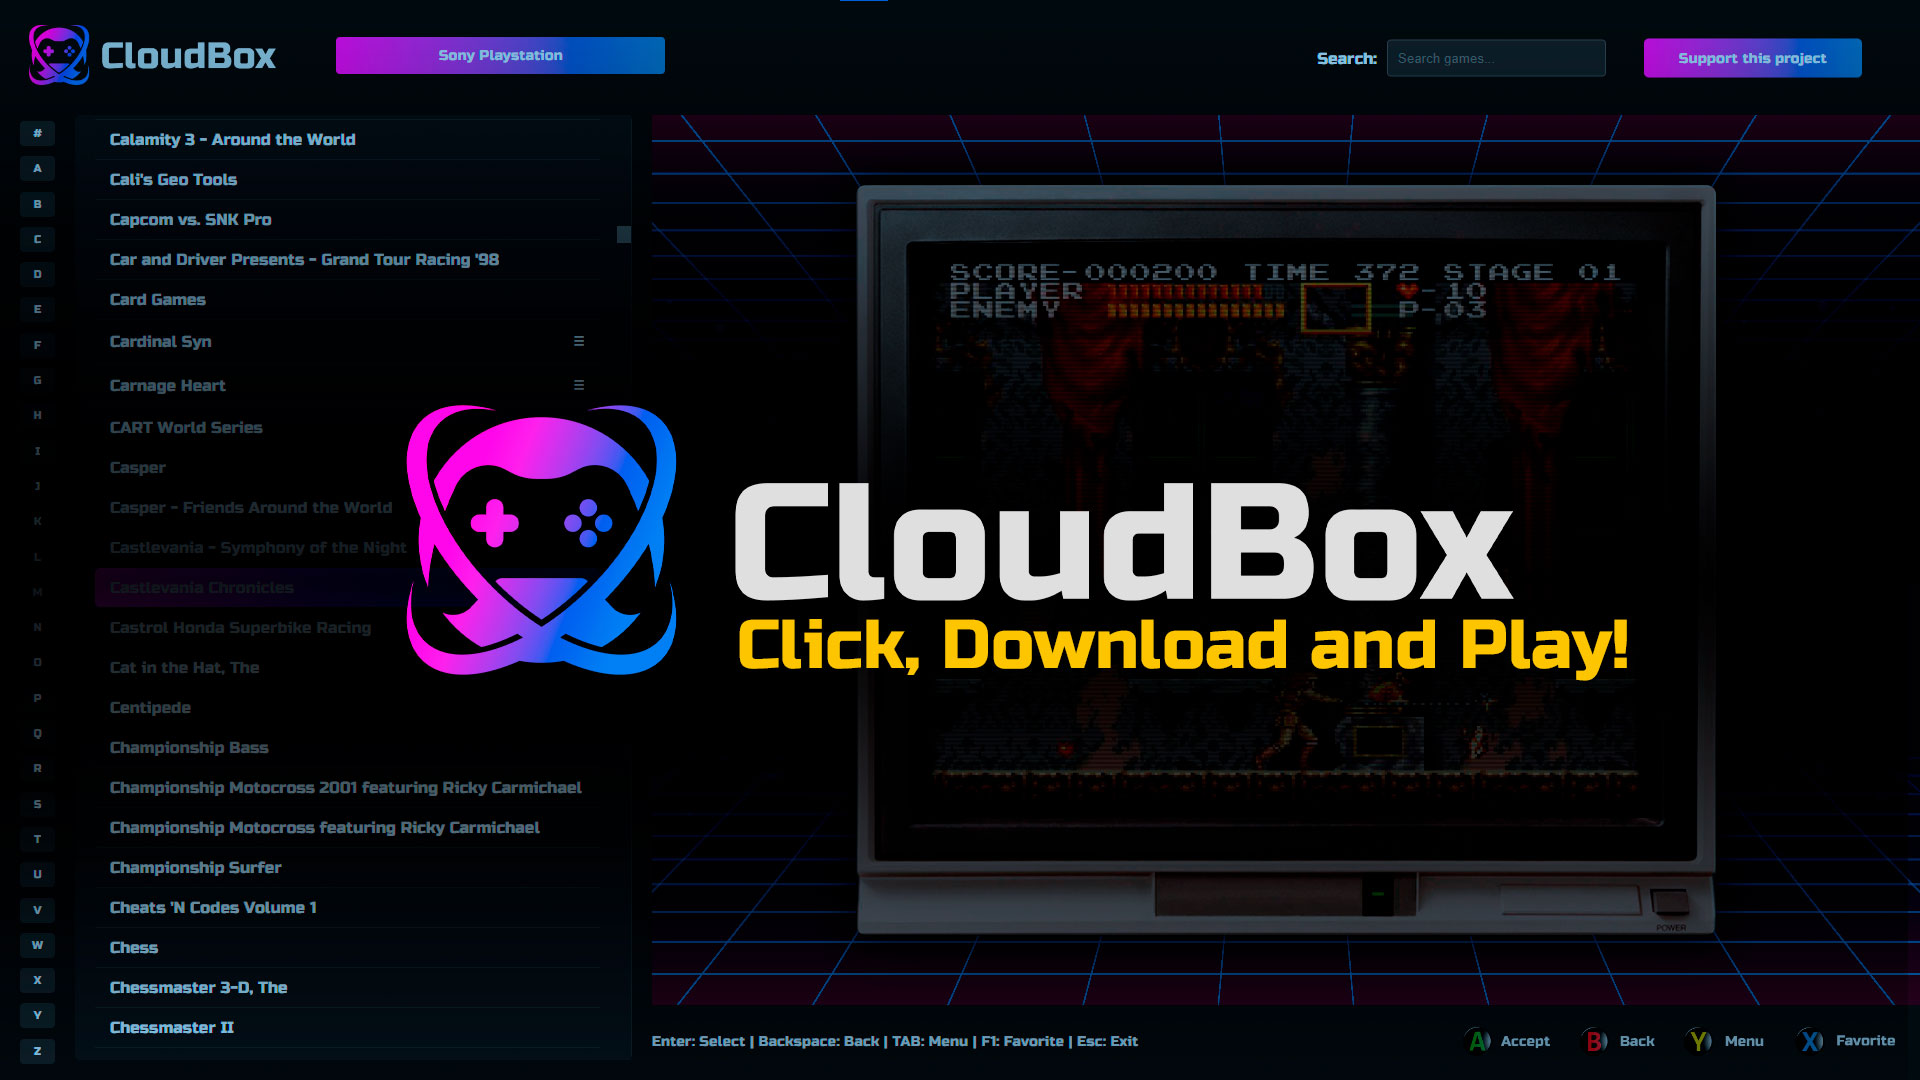Select Championship Motocross 2001 featuring Ricky Carmichael
Screen dimensions: 1920x1080
coord(348,788)
